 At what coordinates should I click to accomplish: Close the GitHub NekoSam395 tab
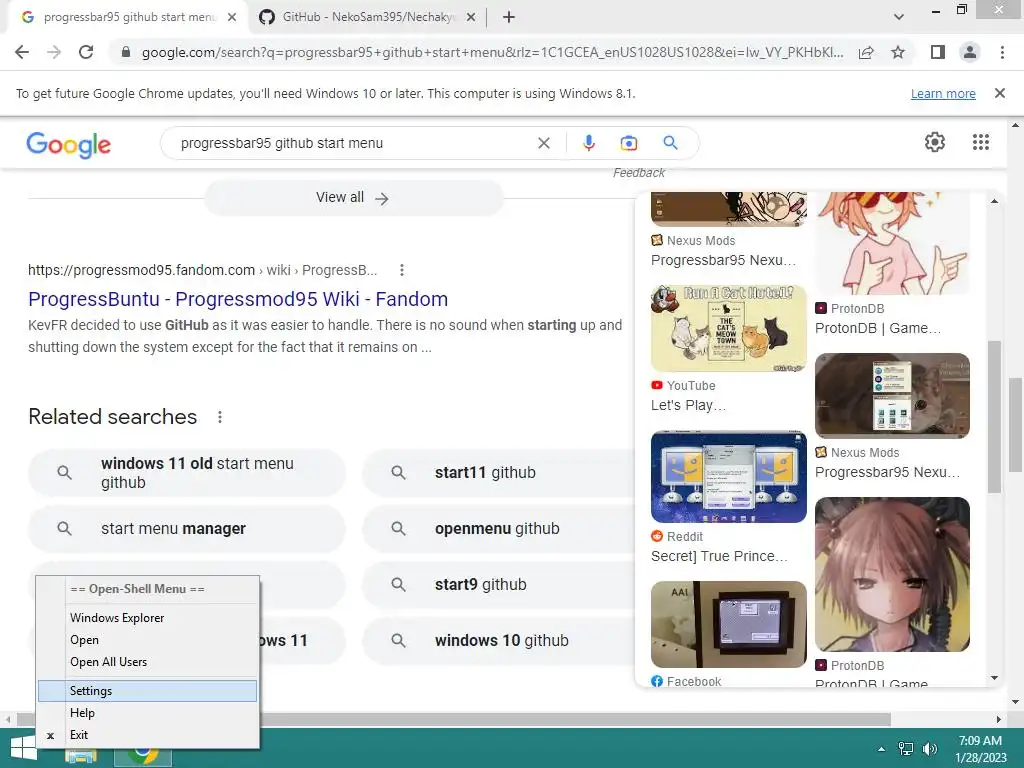point(470,17)
